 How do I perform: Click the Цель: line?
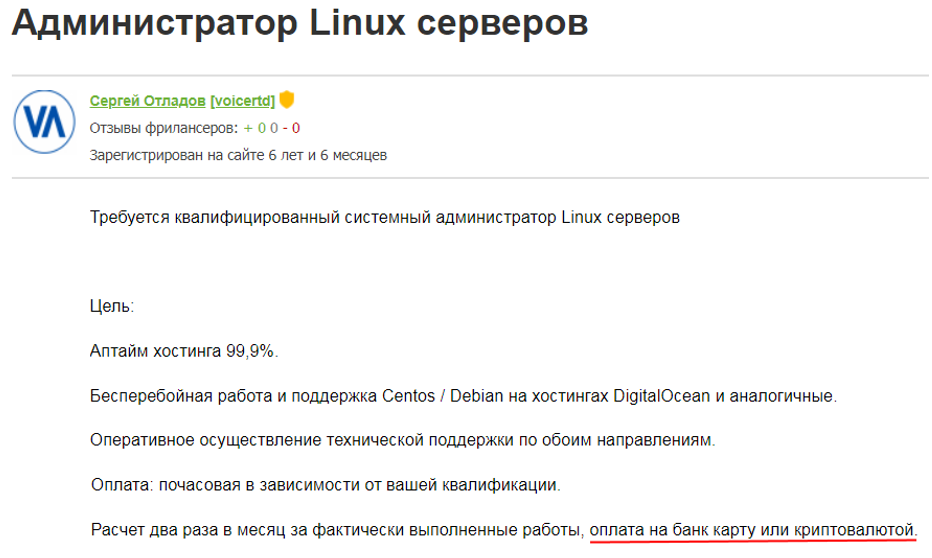coord(112,307)
